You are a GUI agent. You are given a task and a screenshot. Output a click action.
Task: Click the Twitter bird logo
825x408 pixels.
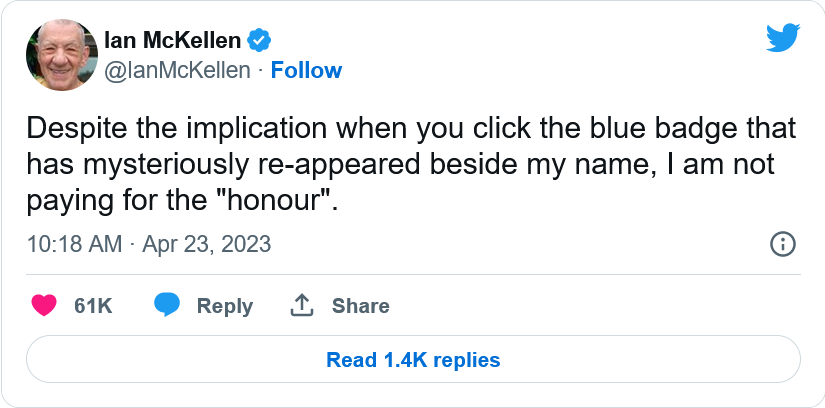point(783,39)
